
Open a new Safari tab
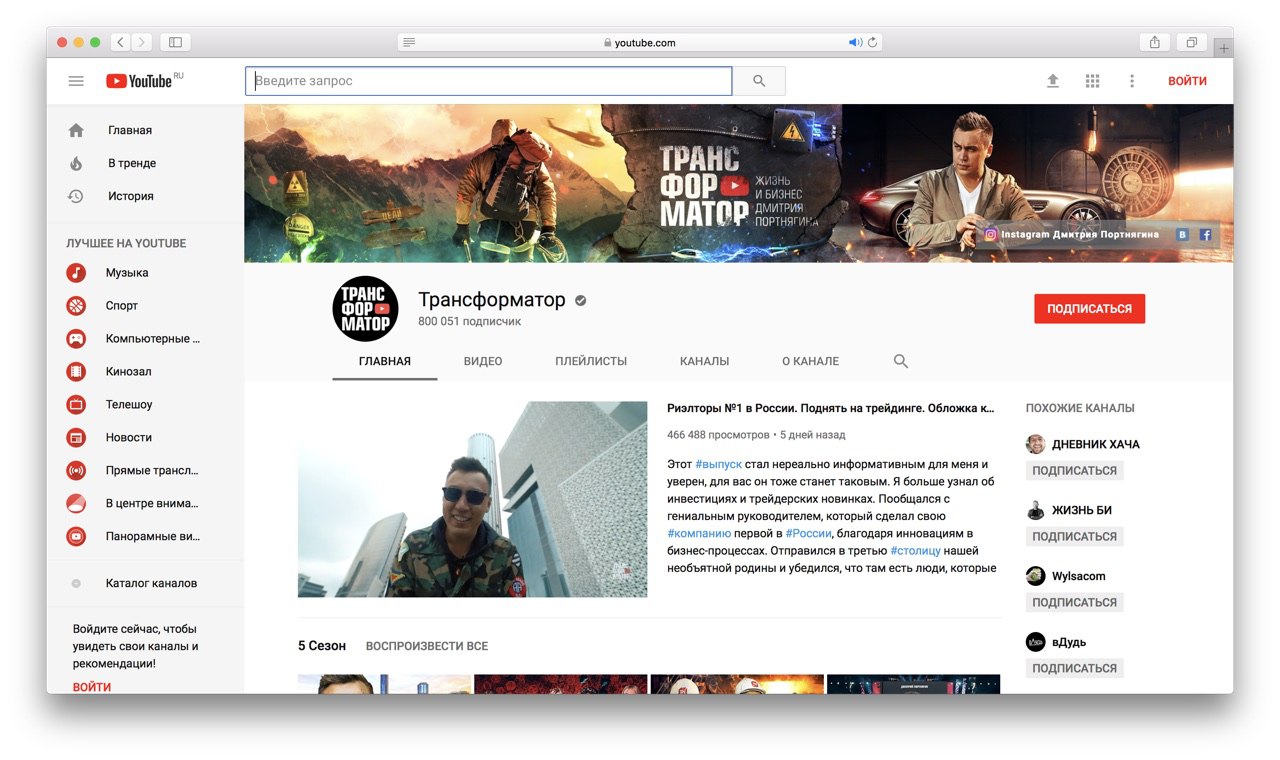click(x=1223, y=48)
